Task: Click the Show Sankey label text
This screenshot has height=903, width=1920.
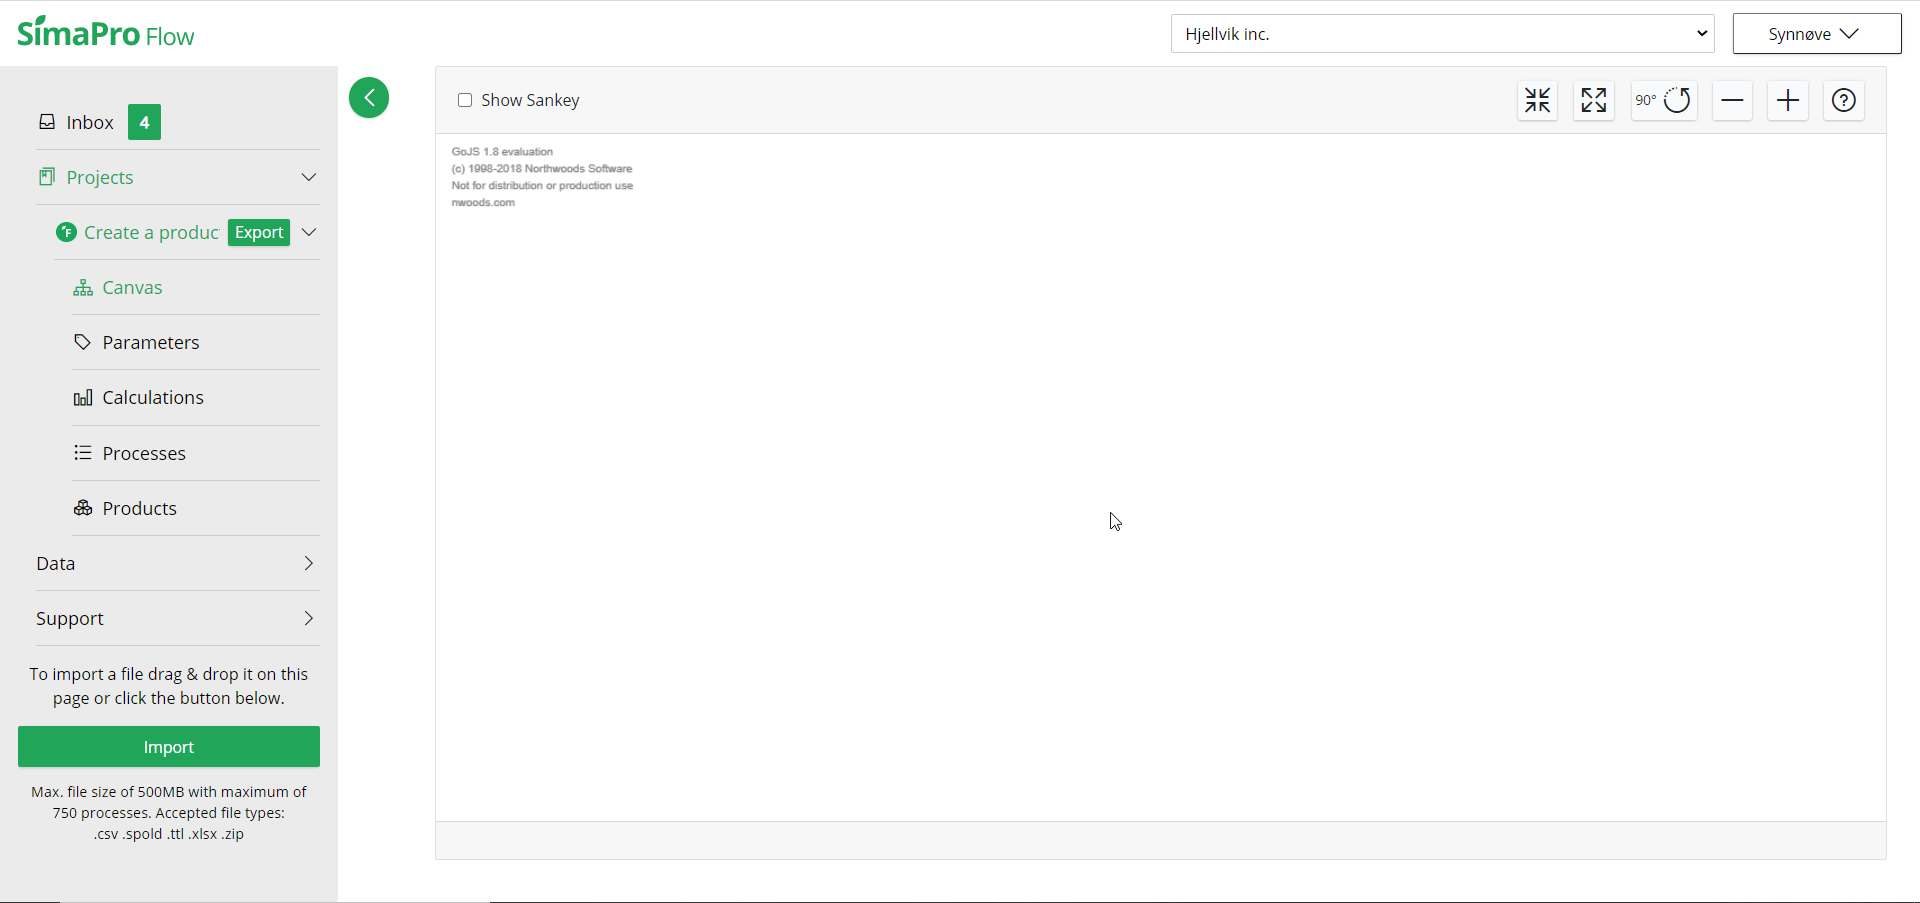Action: coord(530,100)
